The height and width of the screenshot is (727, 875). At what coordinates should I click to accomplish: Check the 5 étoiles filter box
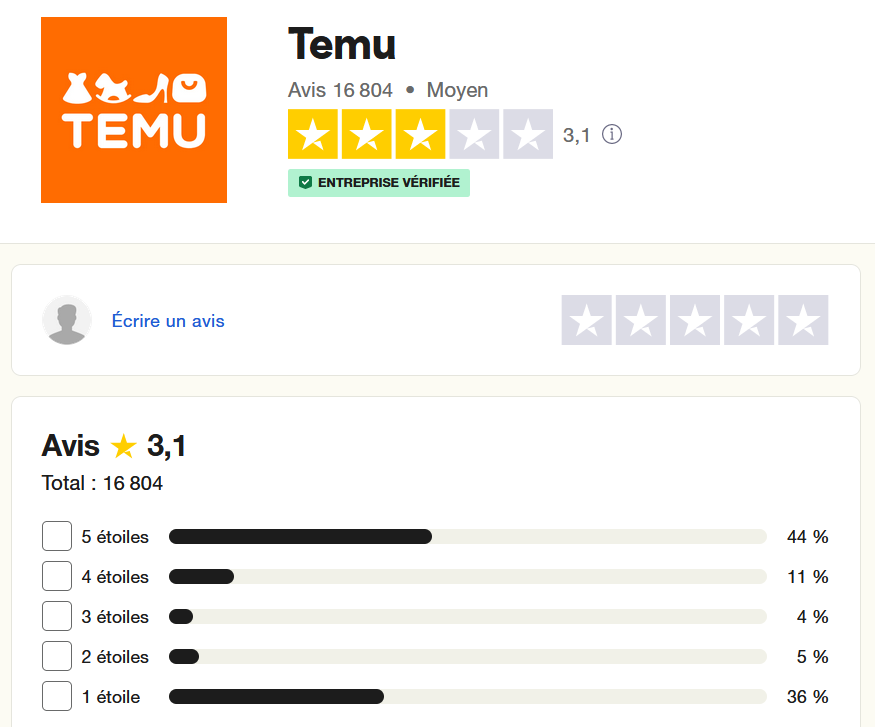pyautogui.click(x=57, y=537)
